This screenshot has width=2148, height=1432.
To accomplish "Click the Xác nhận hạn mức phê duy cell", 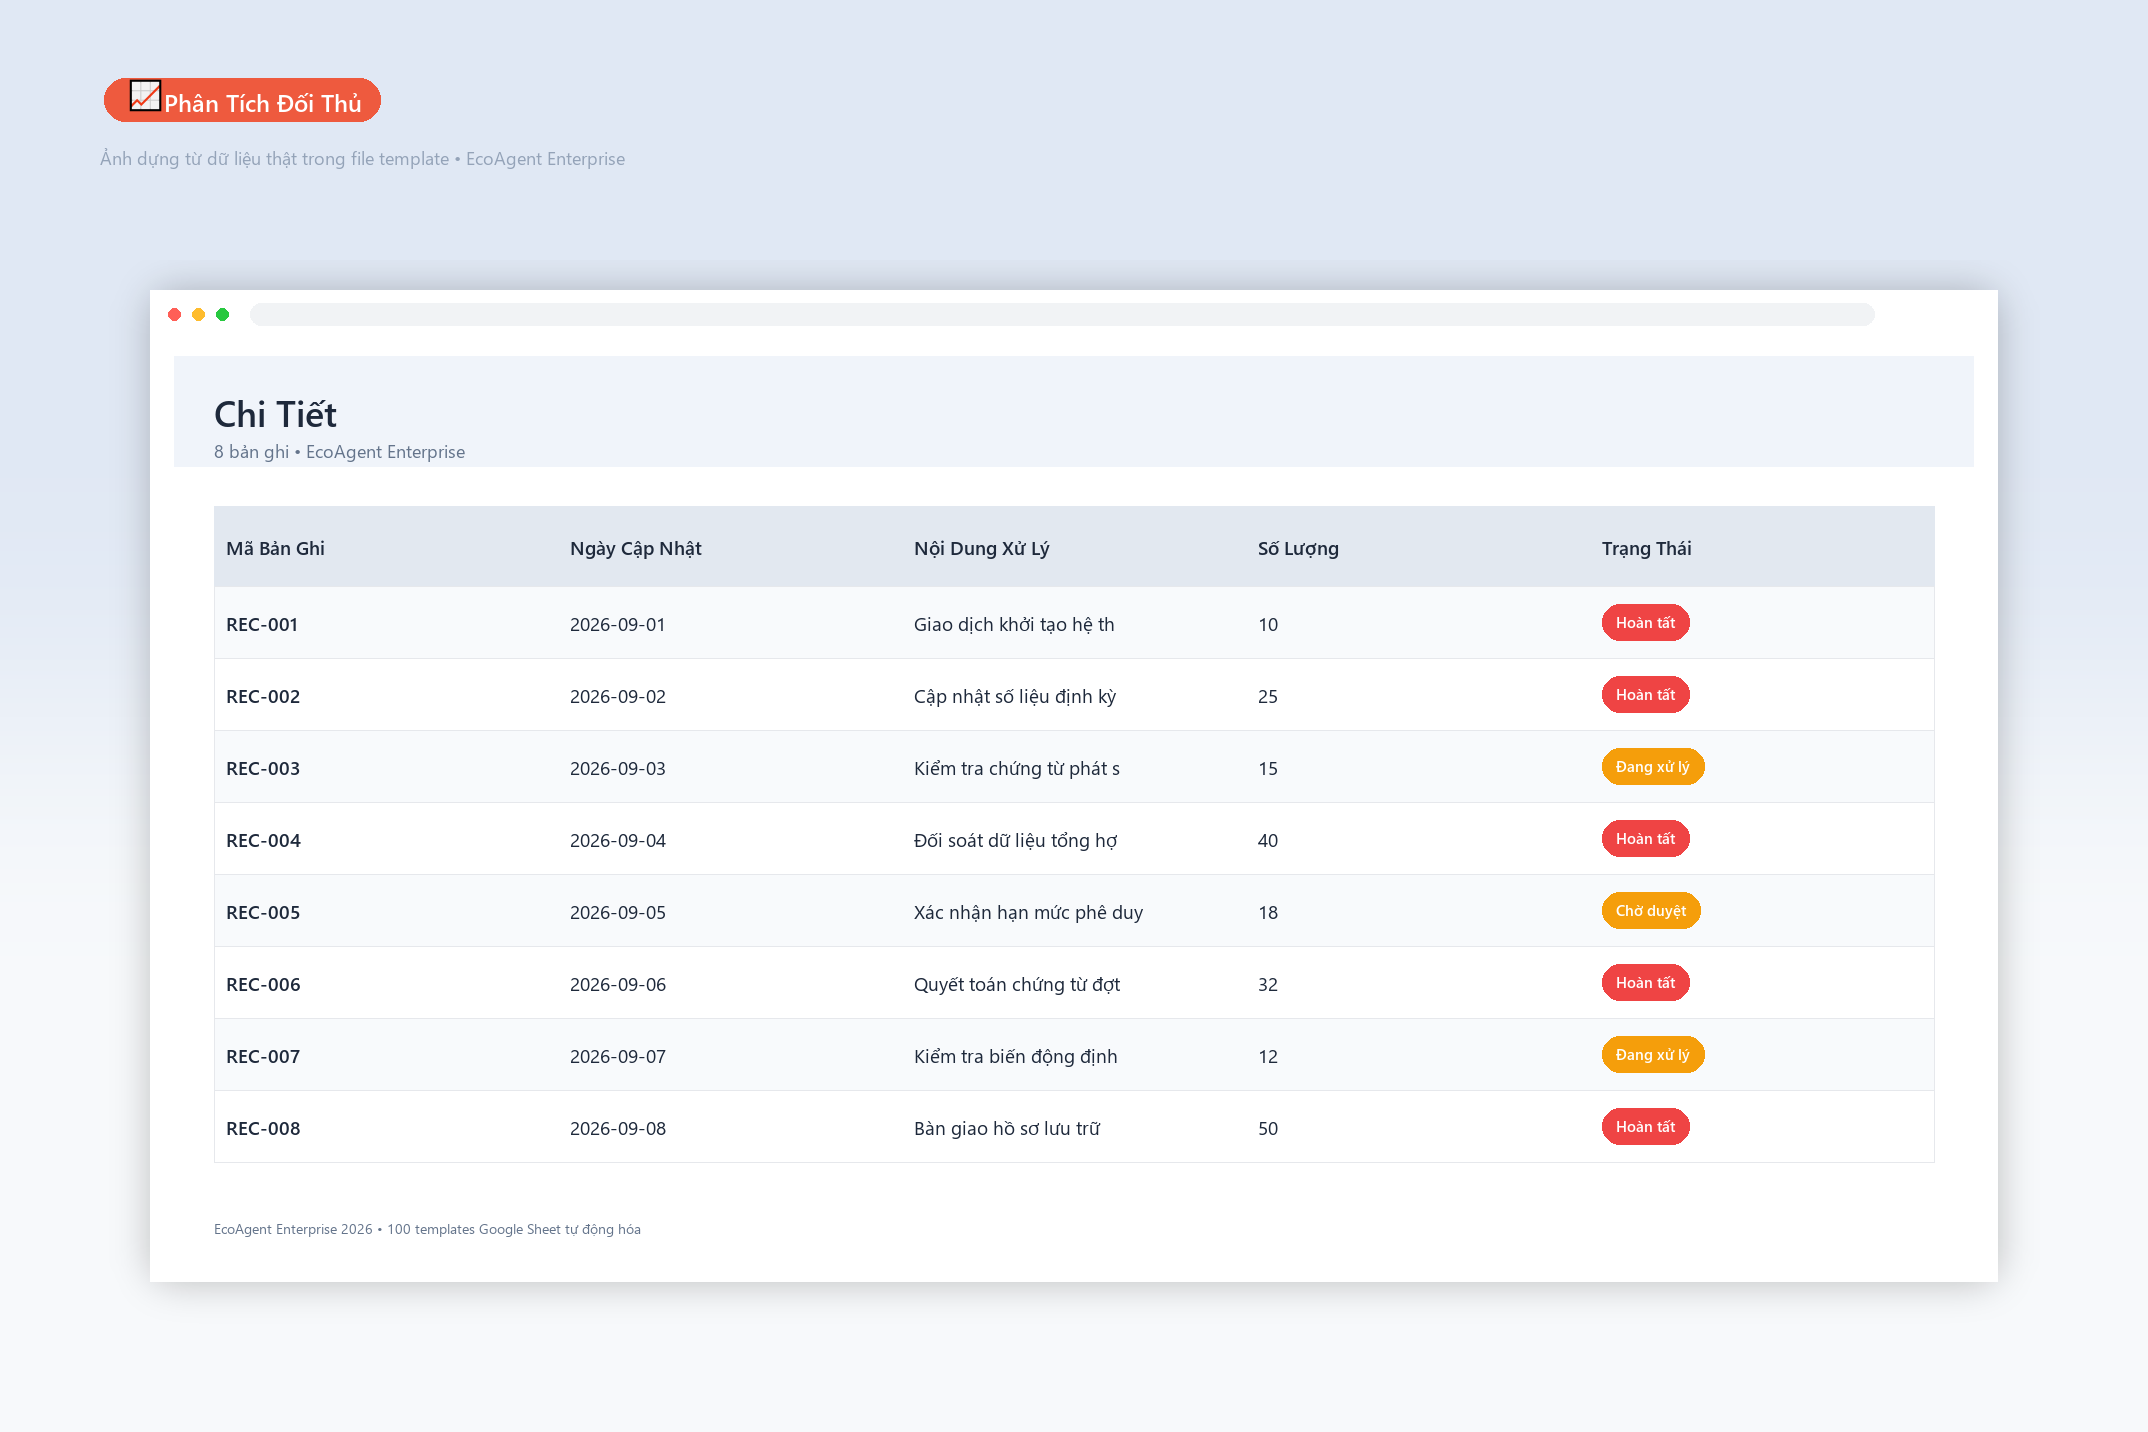I will click(1028, 912).
